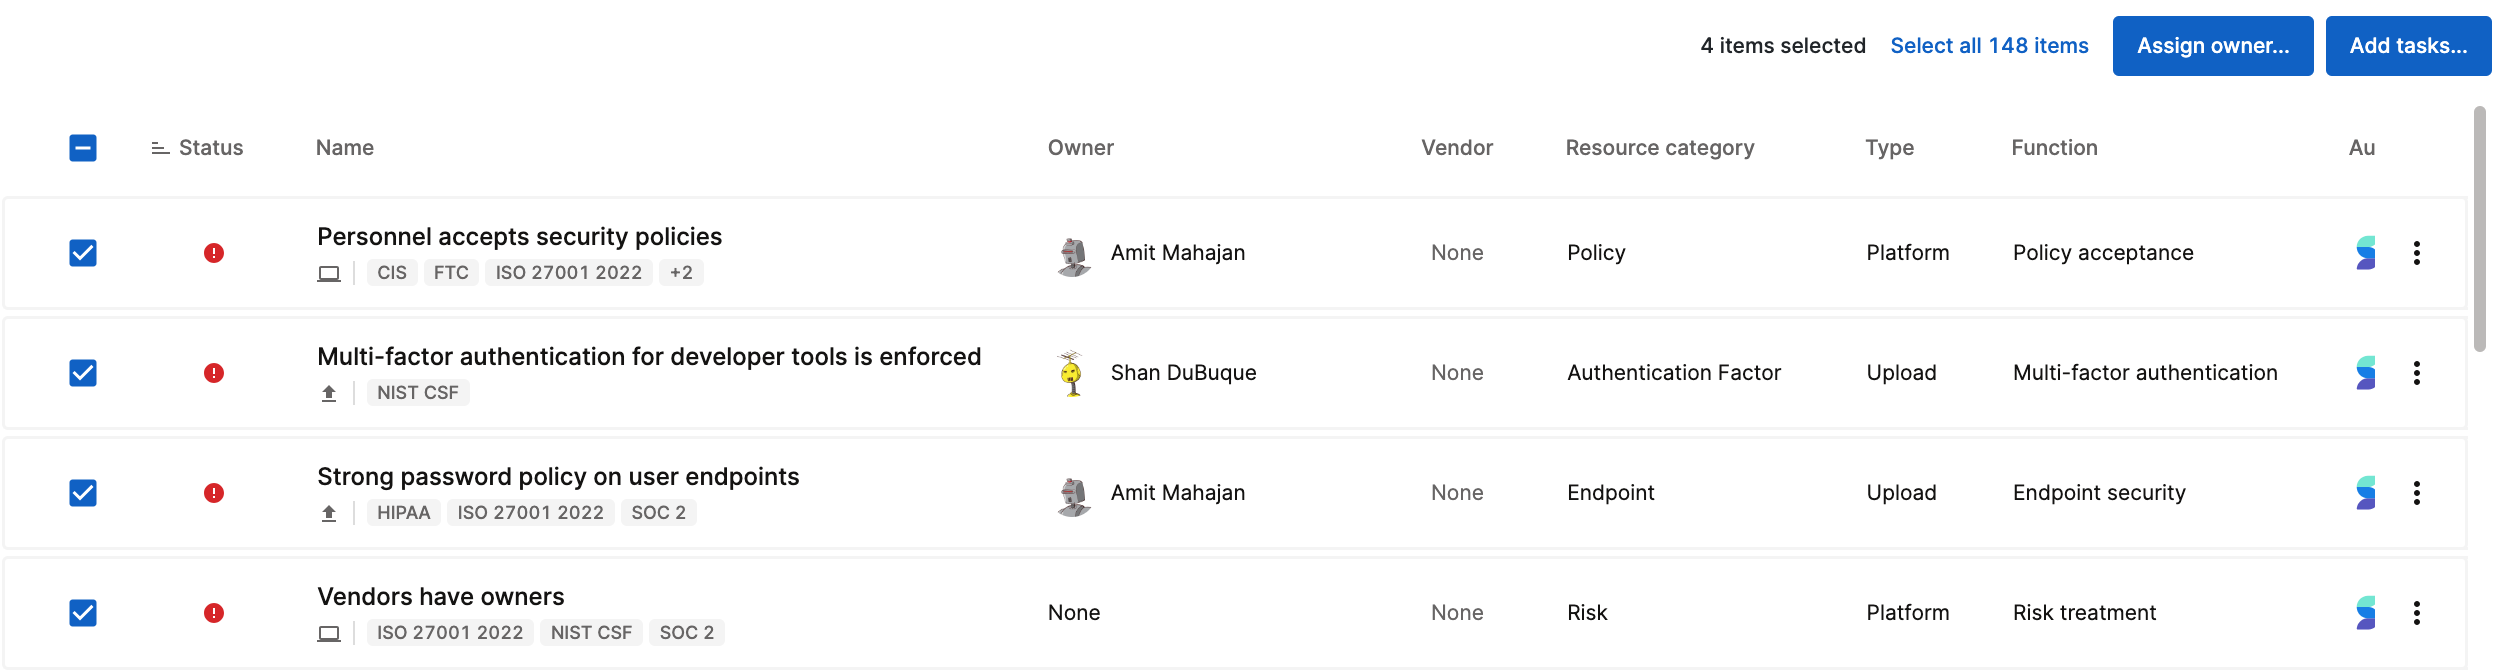Uncheck the Vendors have owners checkbox
Screen dimensions: 2498x672
click(83, 613)
